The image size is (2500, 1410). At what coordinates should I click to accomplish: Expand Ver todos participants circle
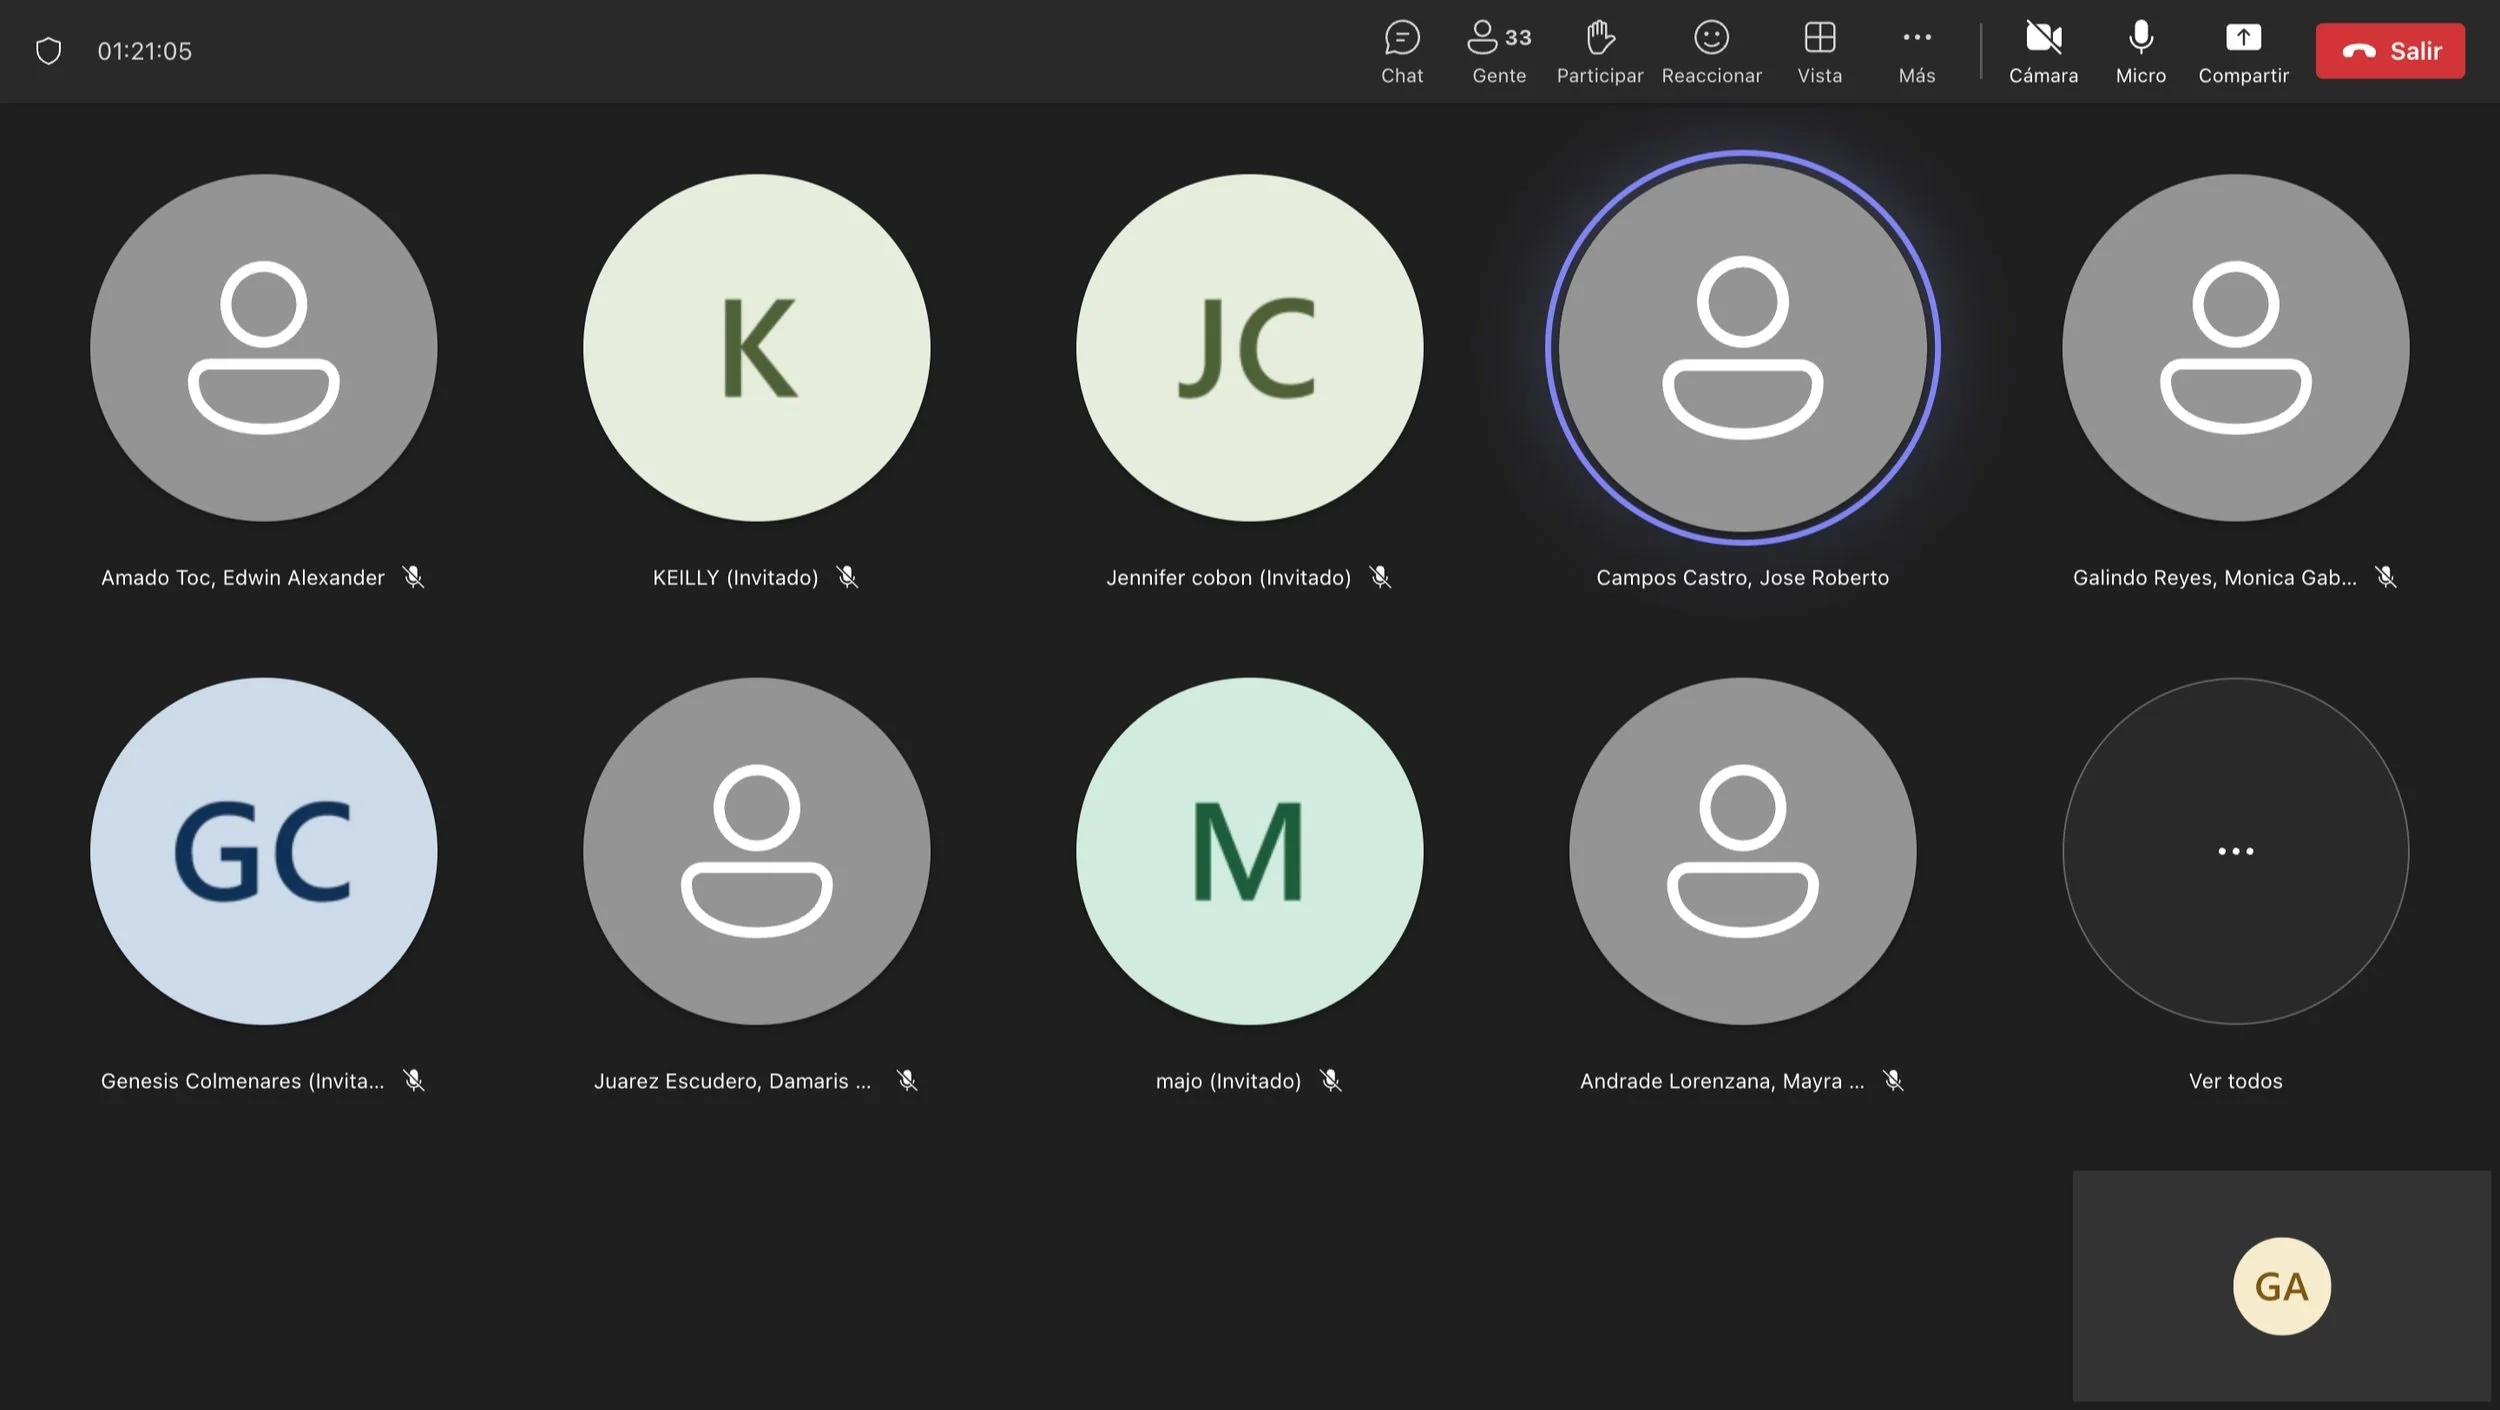tap(2235, 851)
